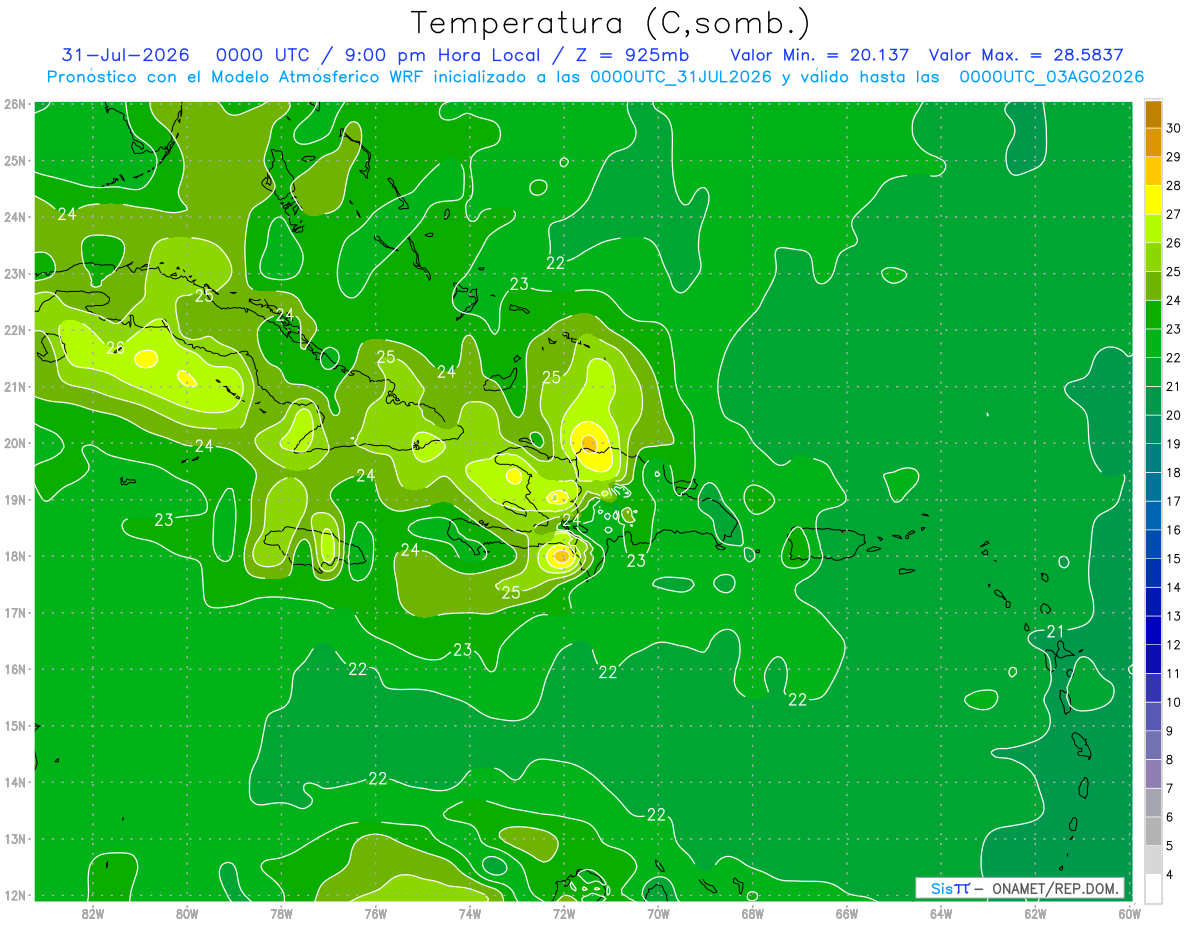Click the '78W' longitude label
The width and height of the screenshot is (1200, 927).
(281, 913)
